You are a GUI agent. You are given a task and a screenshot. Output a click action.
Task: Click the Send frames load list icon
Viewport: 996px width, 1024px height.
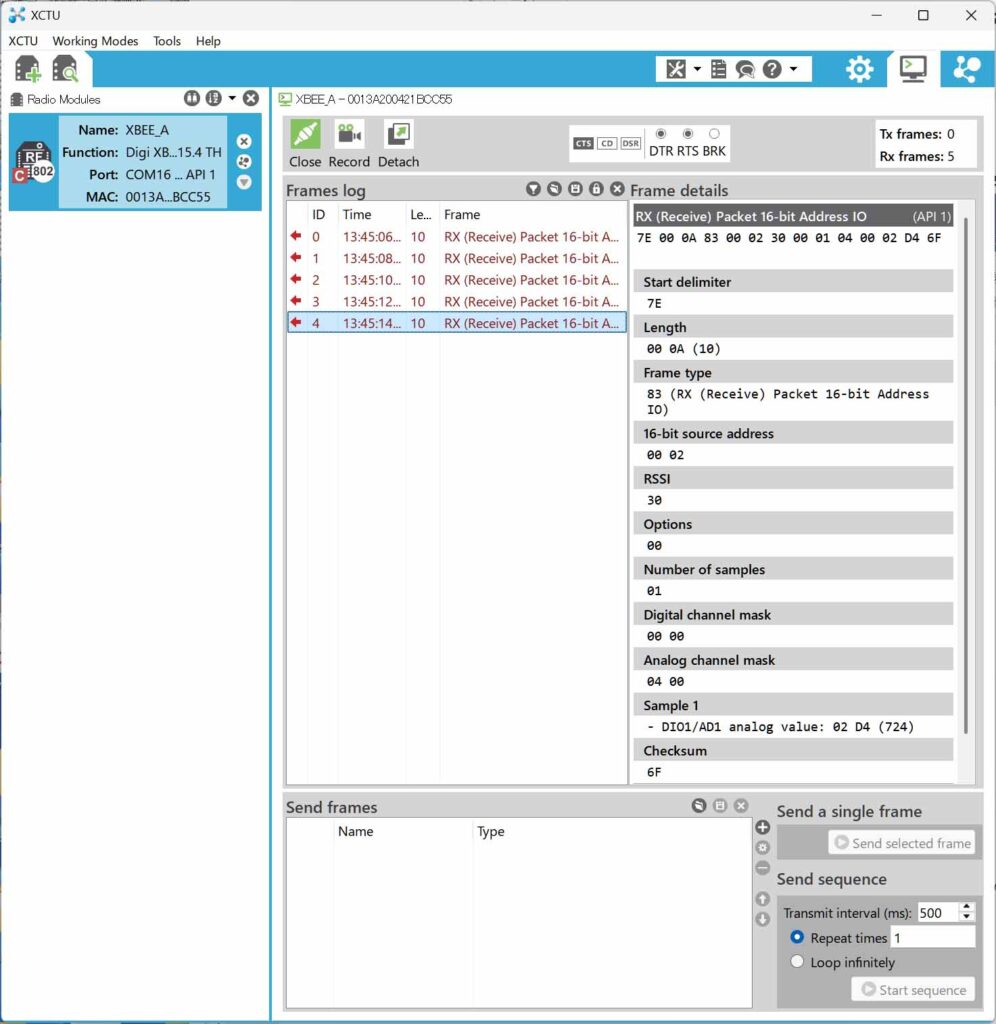pyautogui.click(x=699, y=806)
